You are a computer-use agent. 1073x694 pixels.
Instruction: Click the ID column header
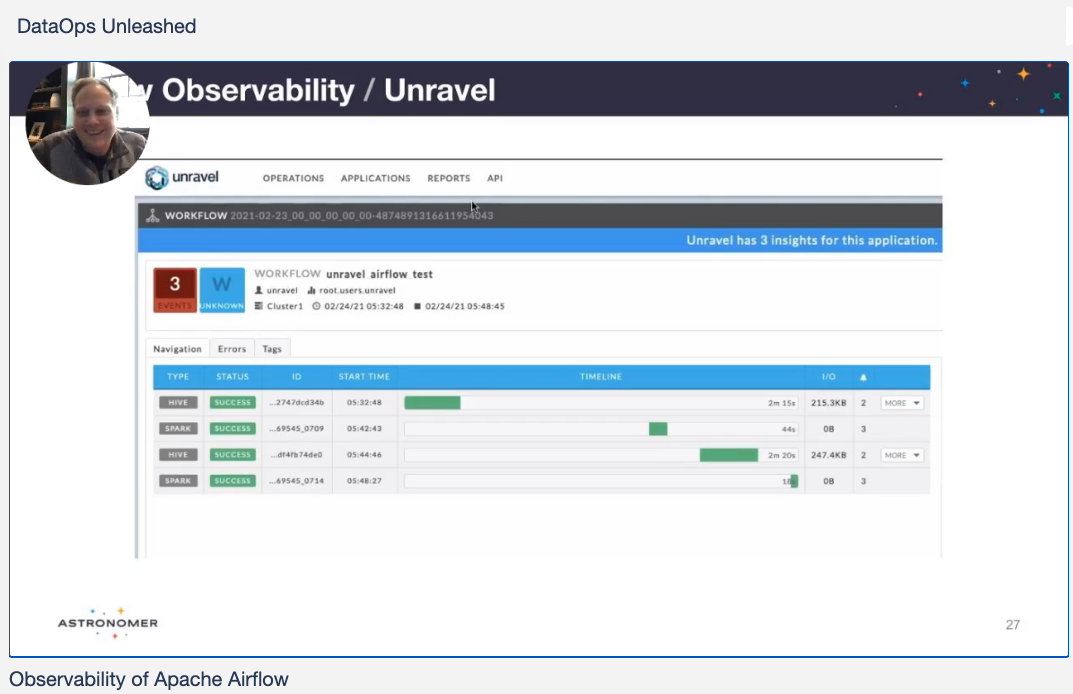coord(296,376)
